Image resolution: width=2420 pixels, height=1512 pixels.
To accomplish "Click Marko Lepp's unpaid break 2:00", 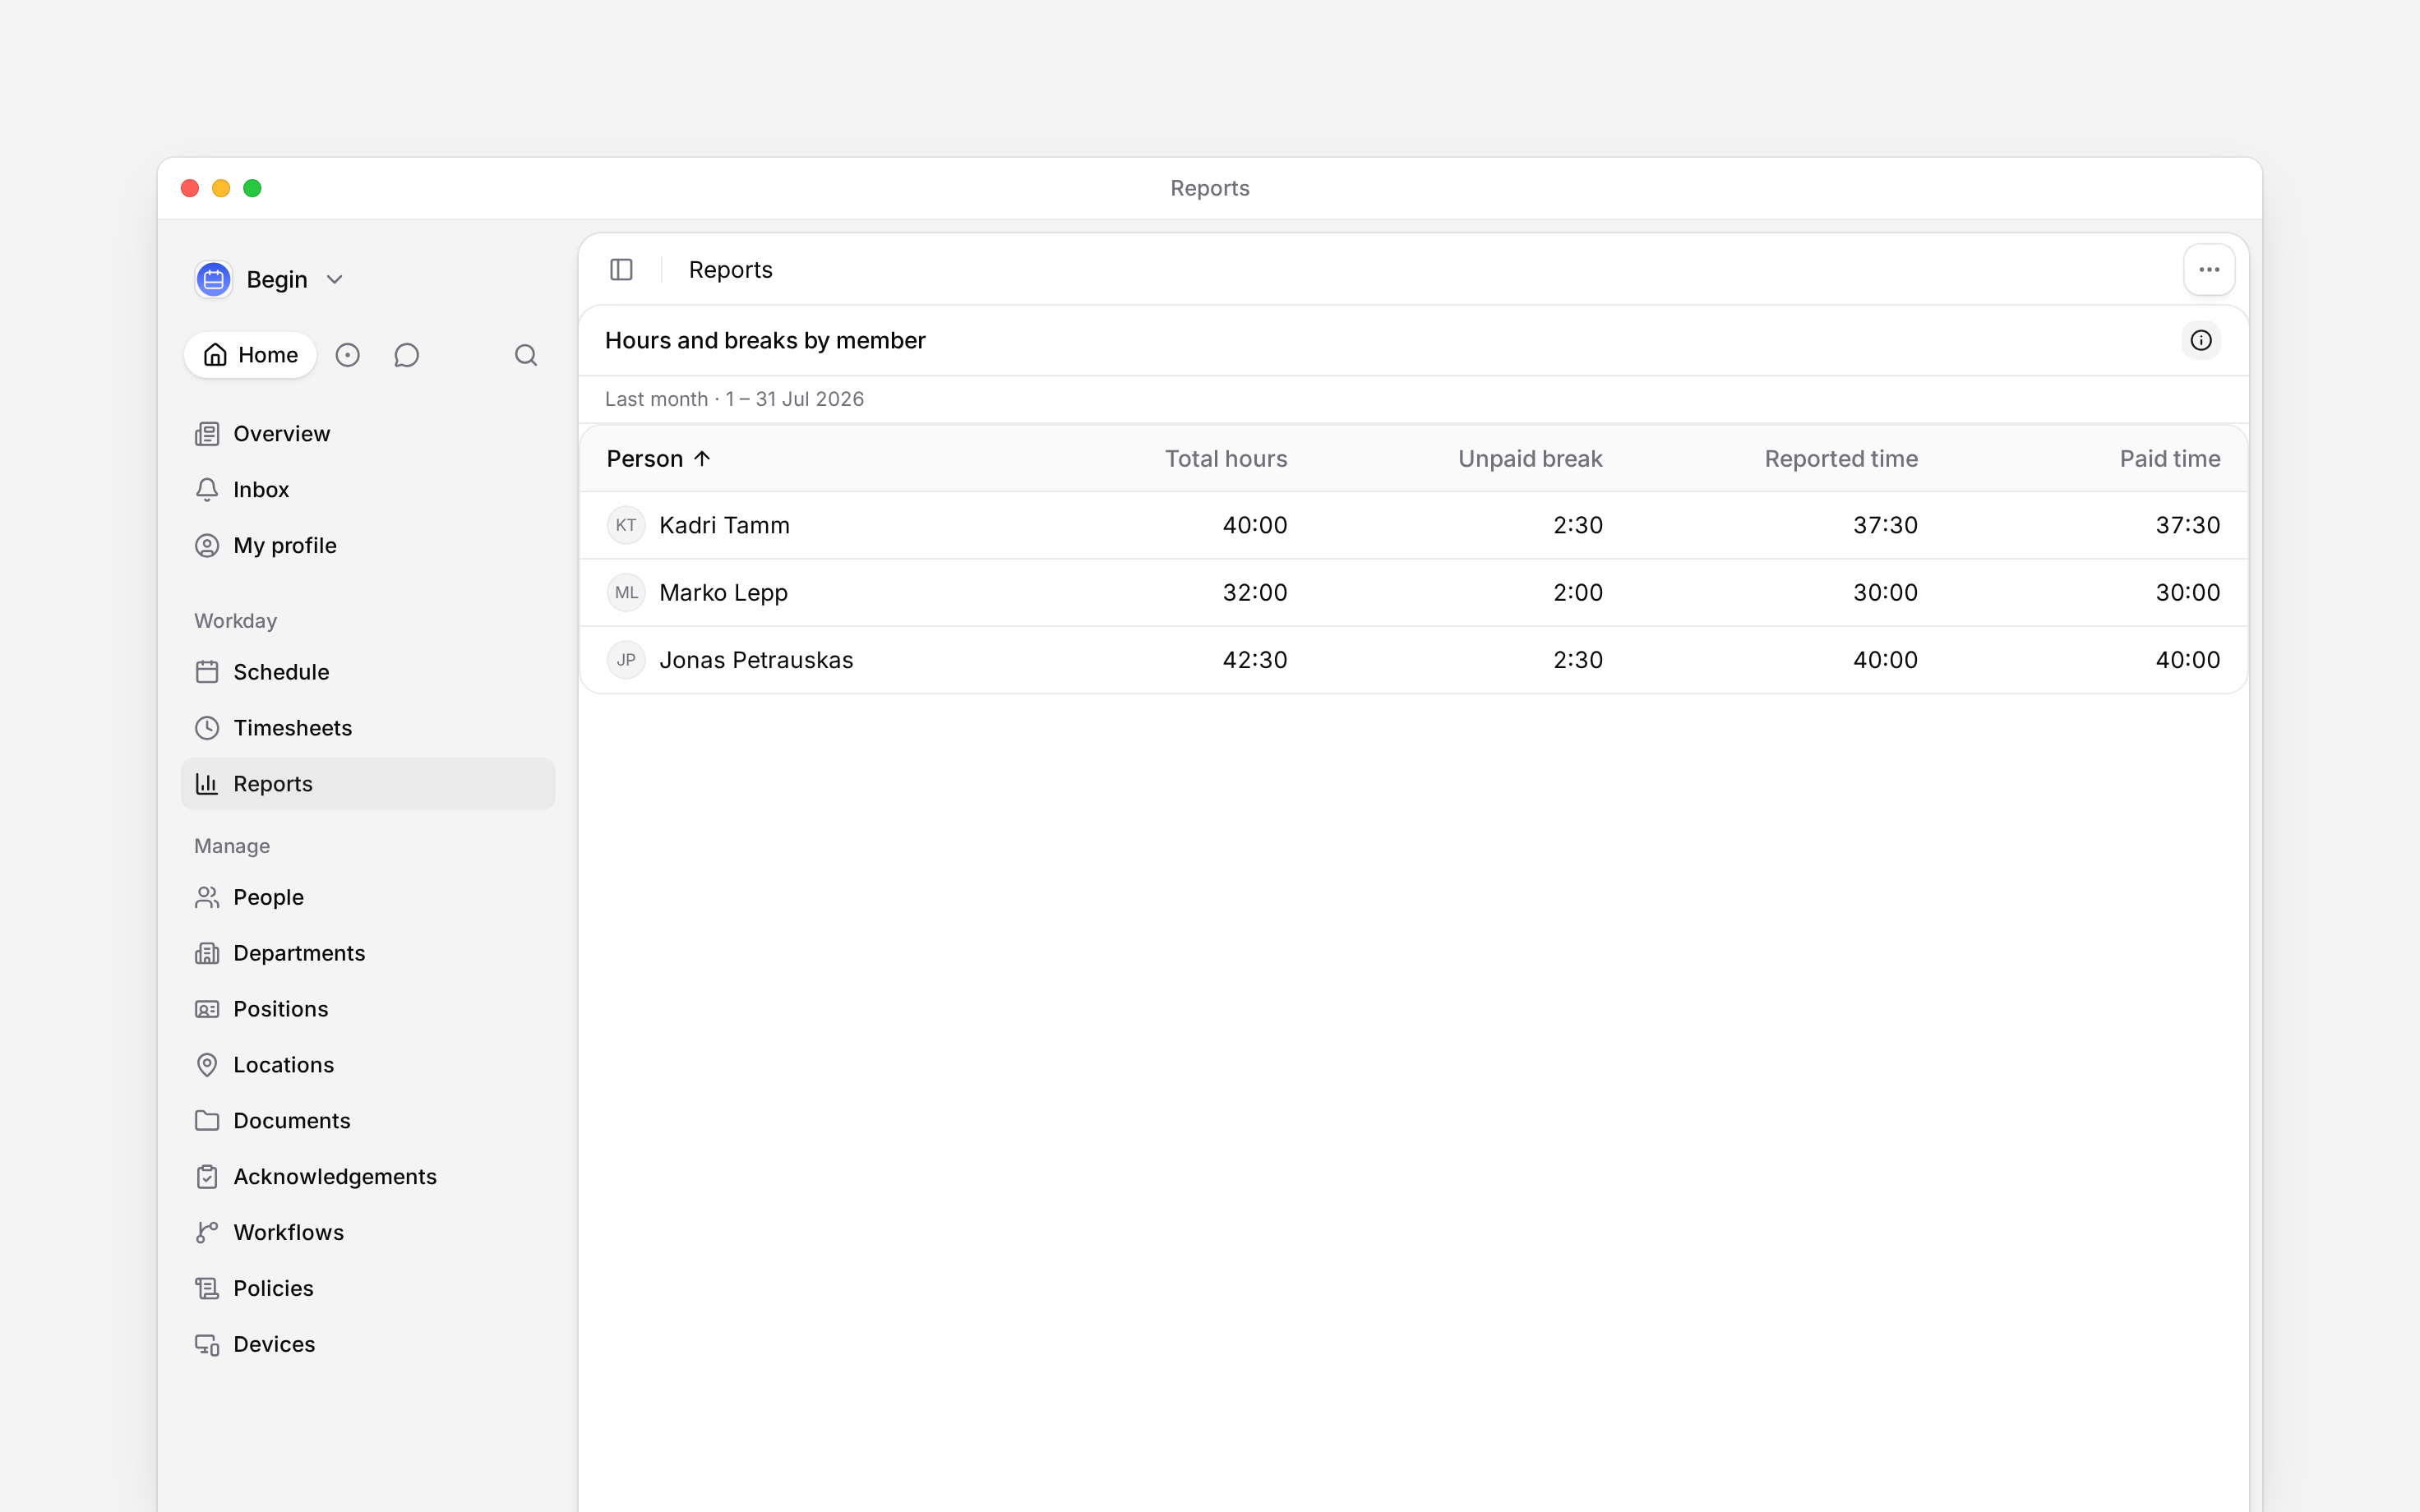I will 1578,593.
